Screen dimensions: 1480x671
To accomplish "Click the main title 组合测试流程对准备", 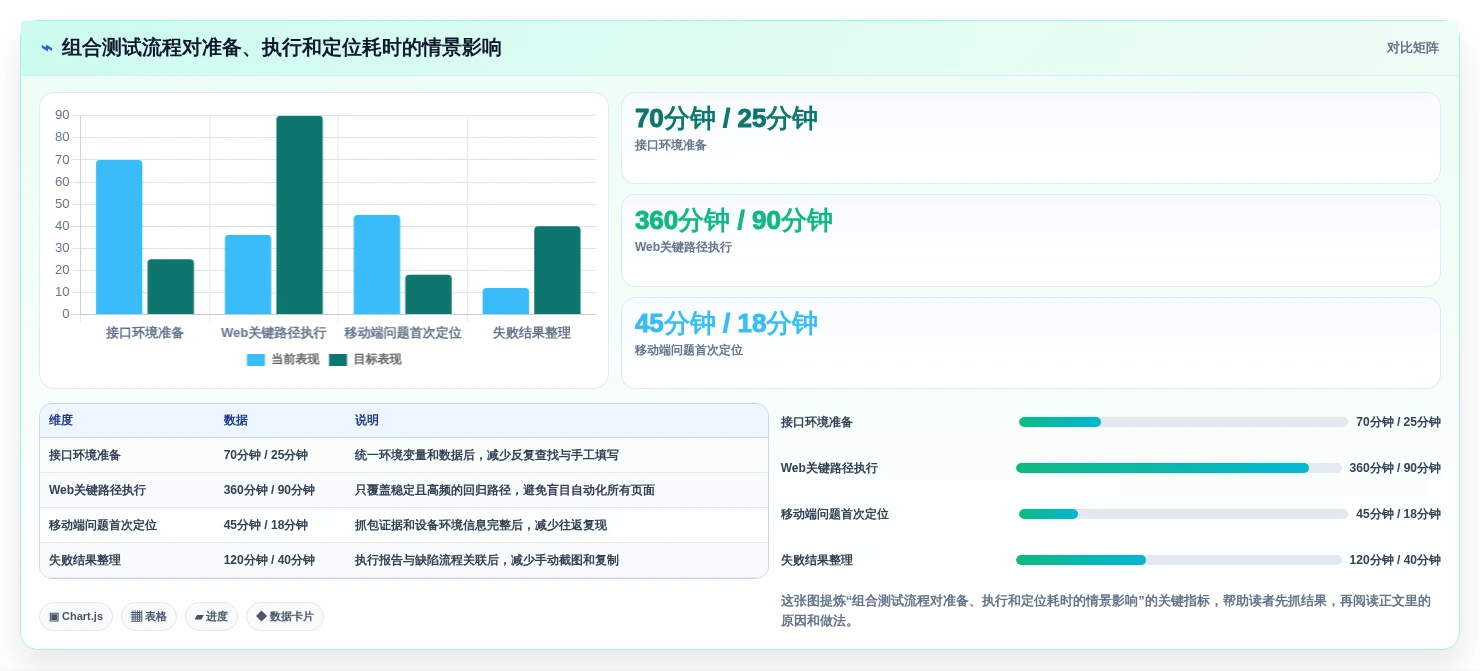I will (281, 48).
